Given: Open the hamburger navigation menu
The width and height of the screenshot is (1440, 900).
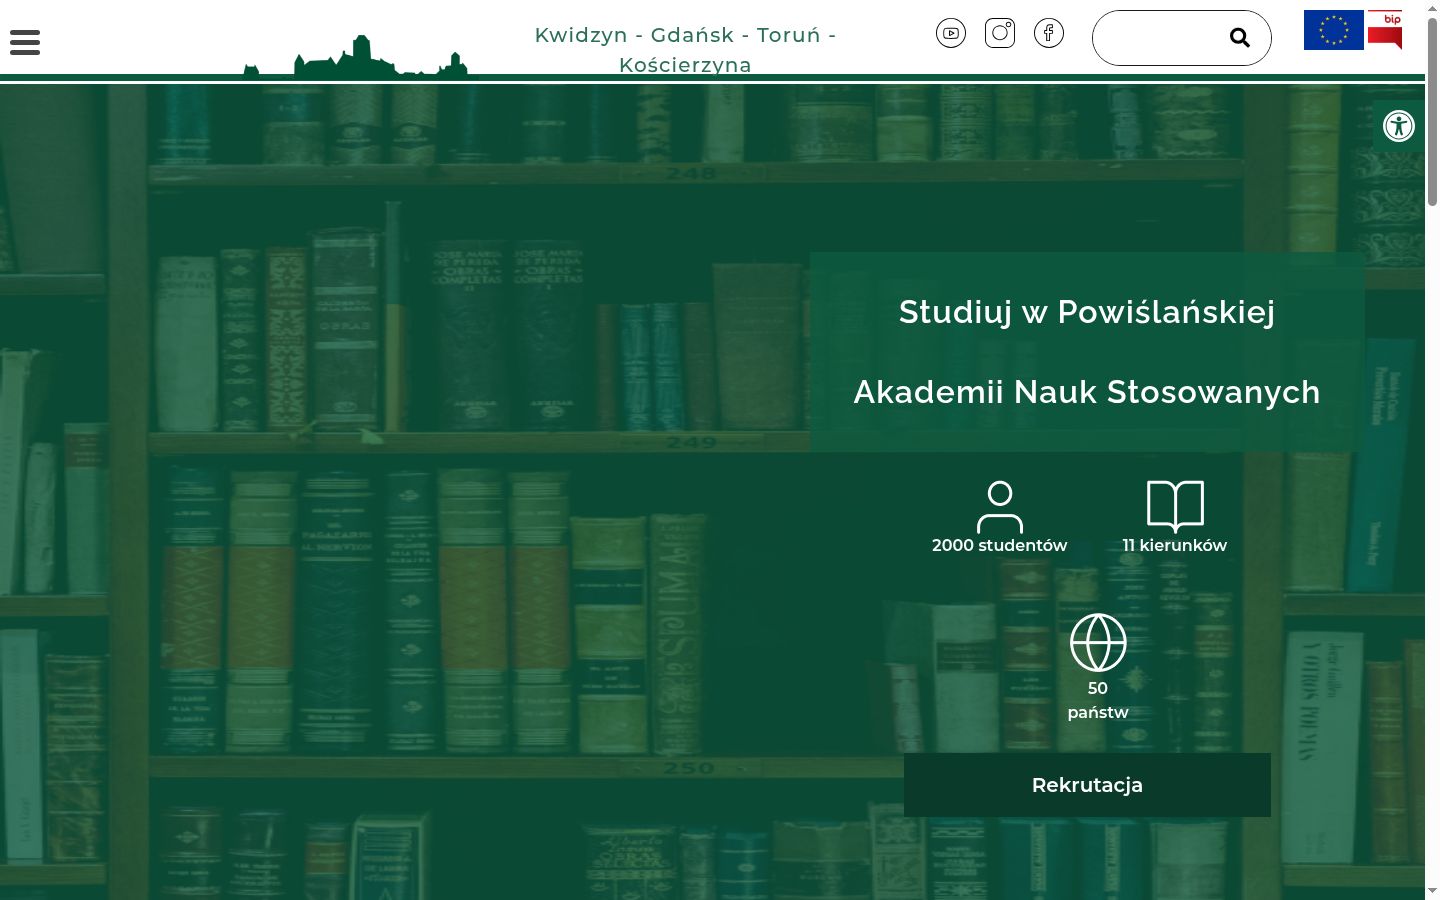Looking at the screenshot, I should click(x=25, y=42).
